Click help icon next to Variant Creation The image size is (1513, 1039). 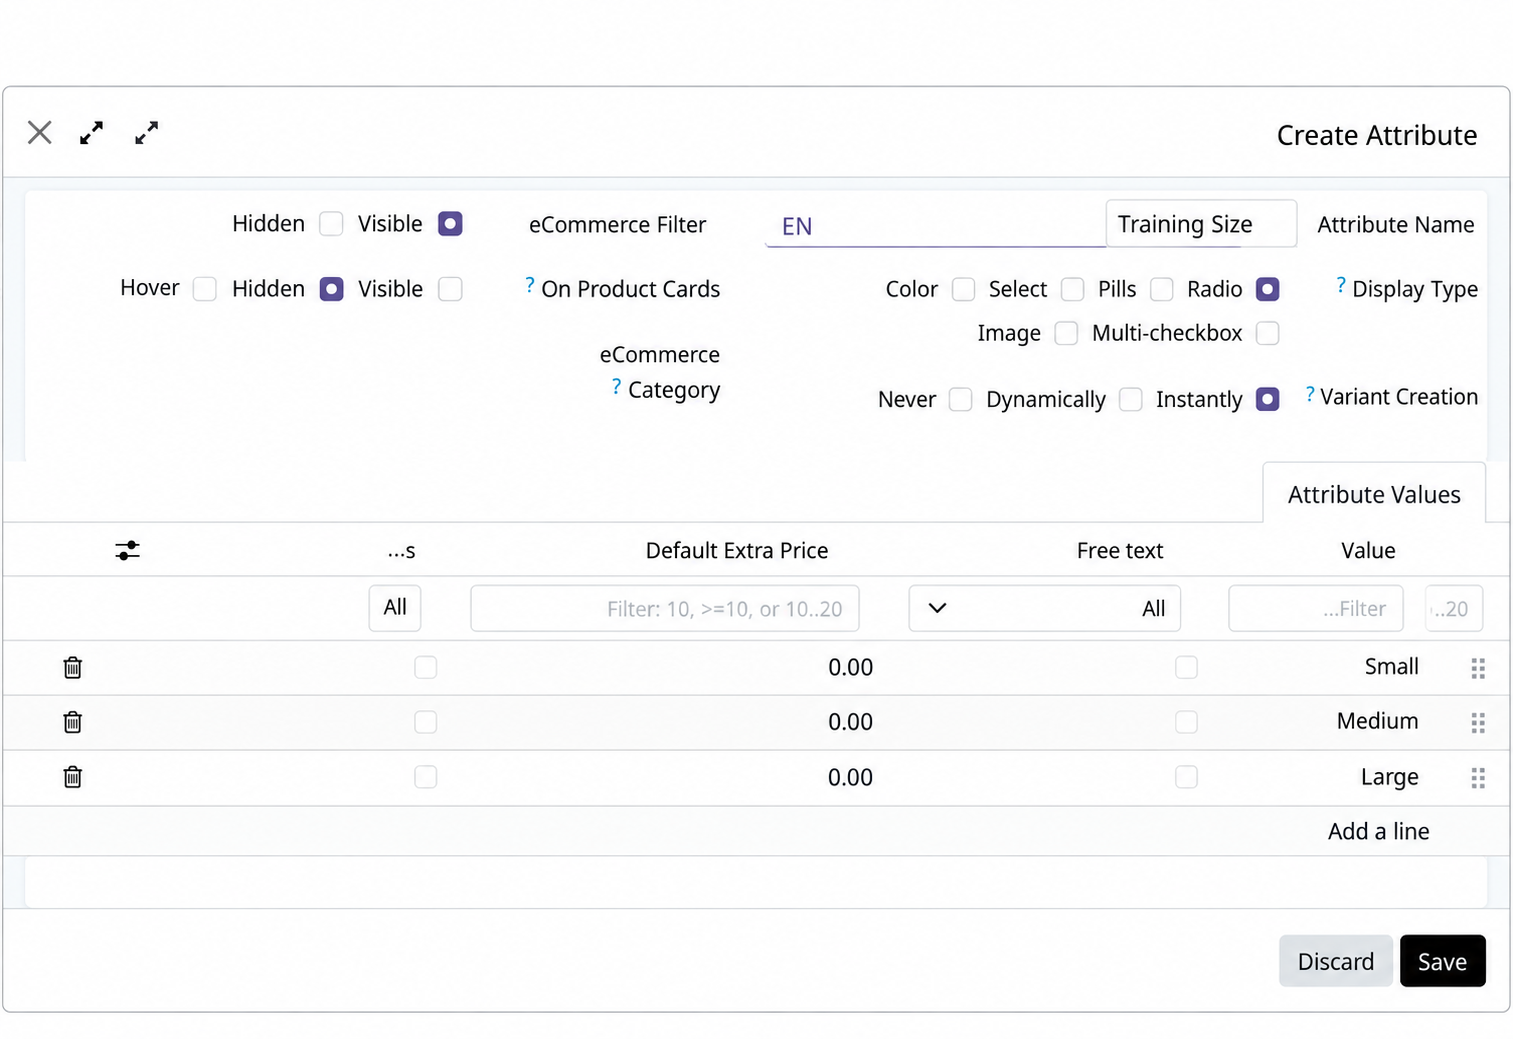click(1309, 394)
